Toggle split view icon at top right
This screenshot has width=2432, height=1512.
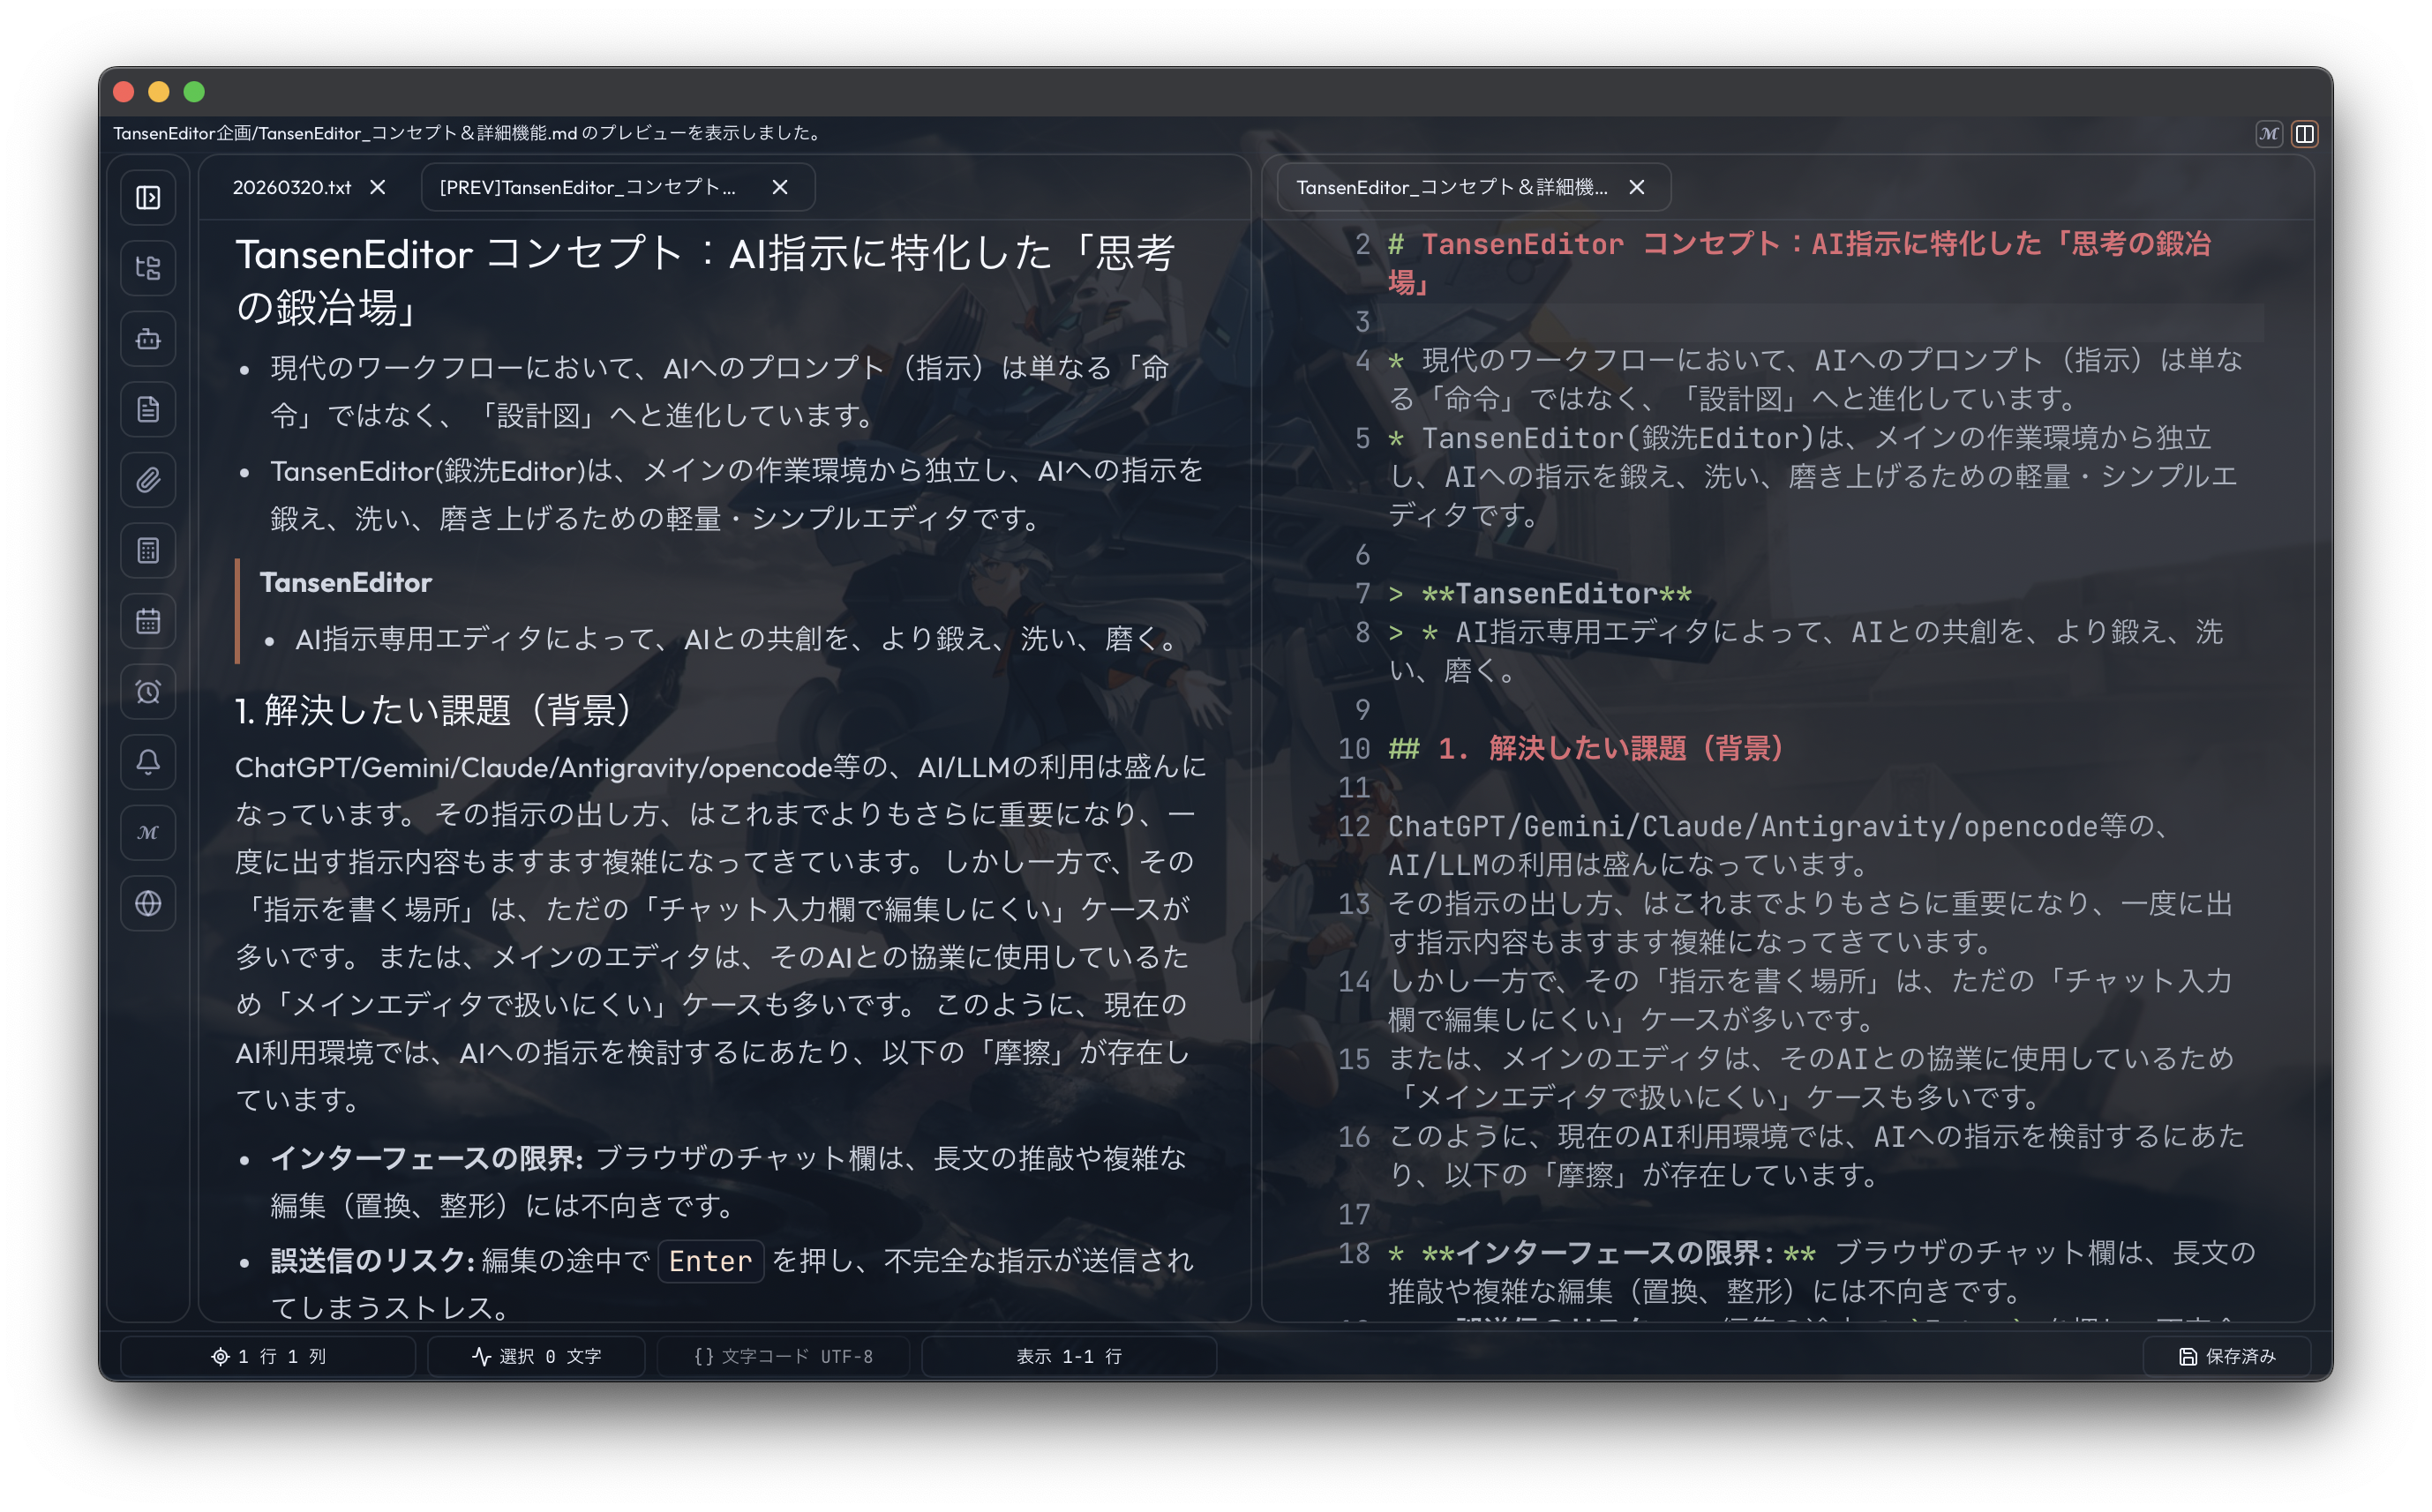point(2305,133)
